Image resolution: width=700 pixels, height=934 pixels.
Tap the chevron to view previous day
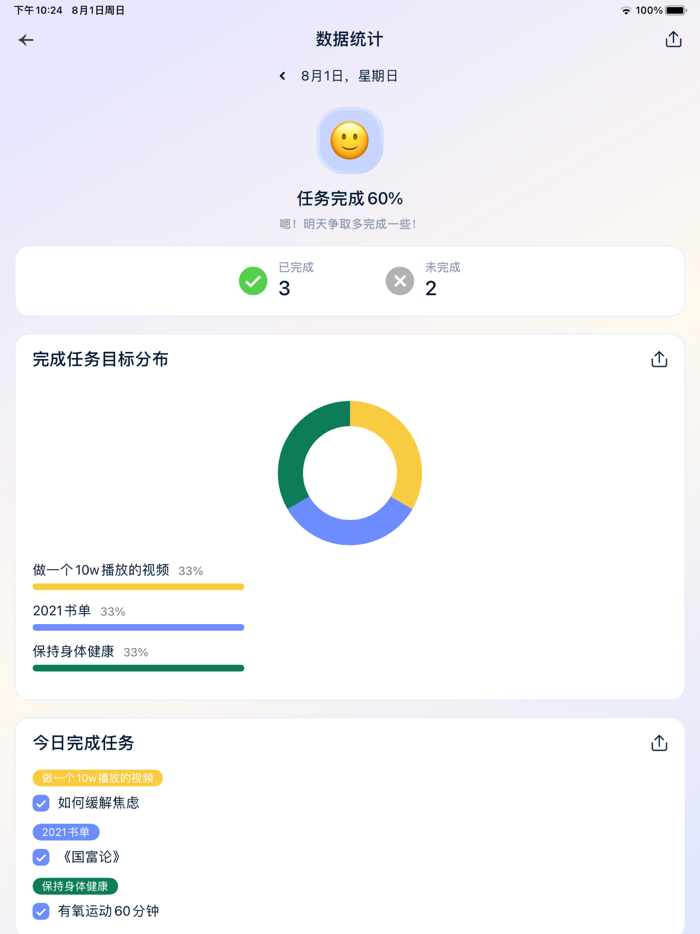pyautogui.click(x=283, y=74)
